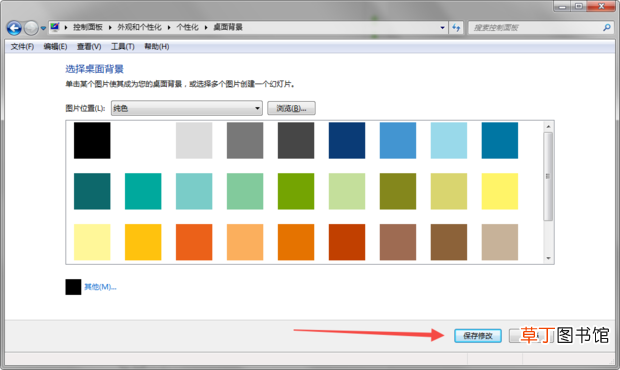Click the scroll up arrow of color list
620x370 pixels.
548,126
